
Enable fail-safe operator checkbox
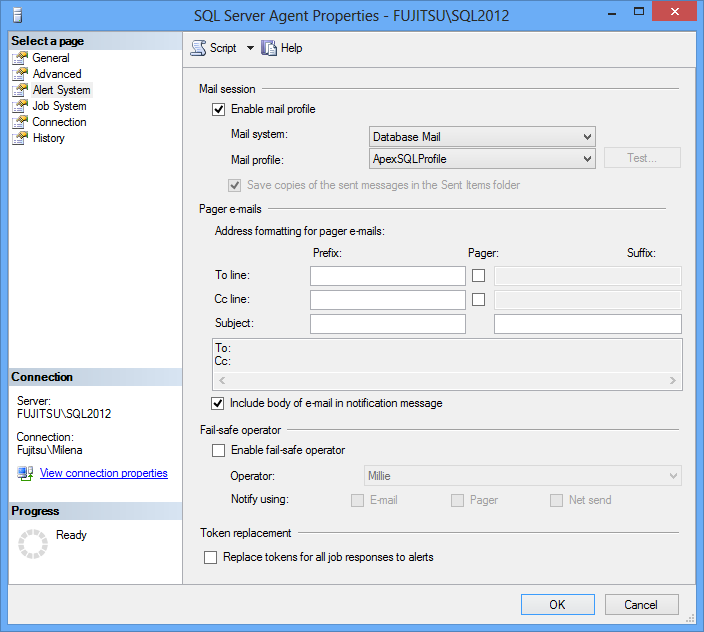[x=219, y=450]
